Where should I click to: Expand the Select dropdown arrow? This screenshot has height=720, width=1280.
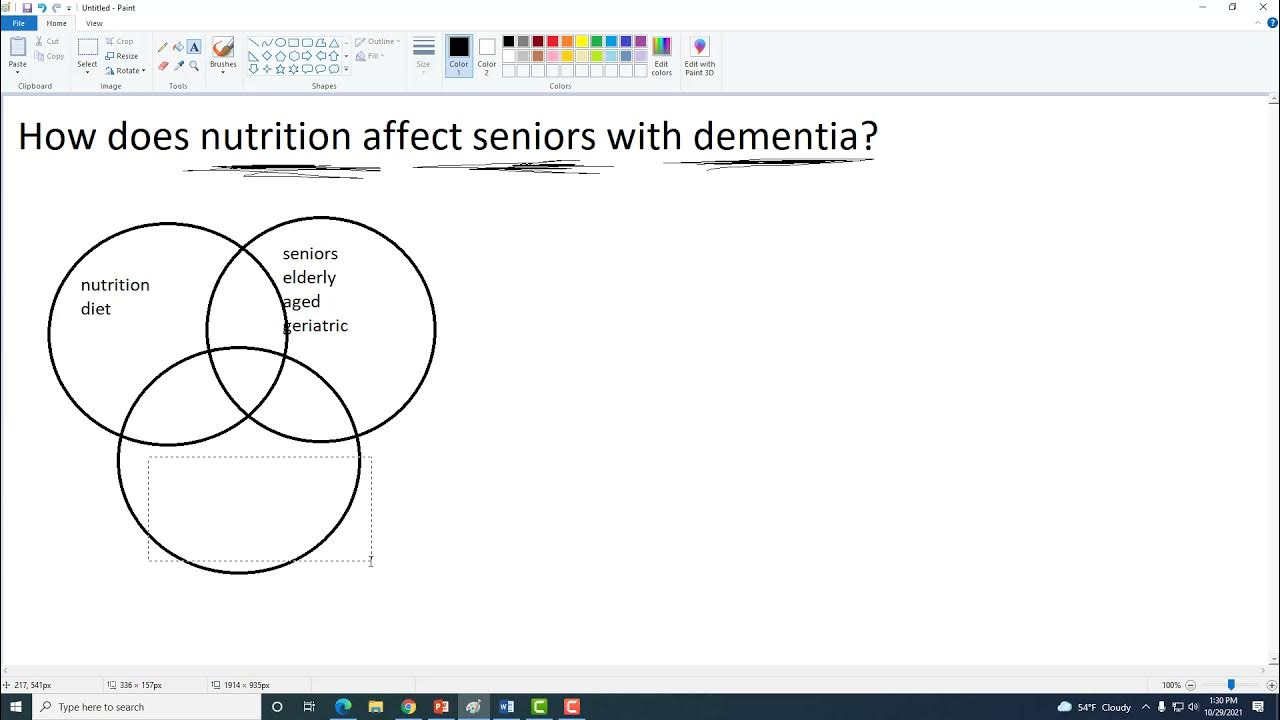point(88,72)
